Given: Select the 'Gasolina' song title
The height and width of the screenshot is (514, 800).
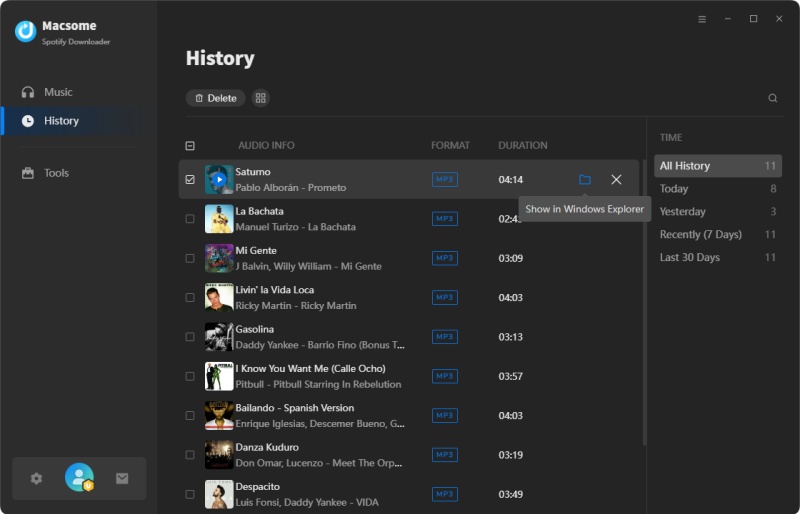Looking at the screenshot, I should [255, 329].
